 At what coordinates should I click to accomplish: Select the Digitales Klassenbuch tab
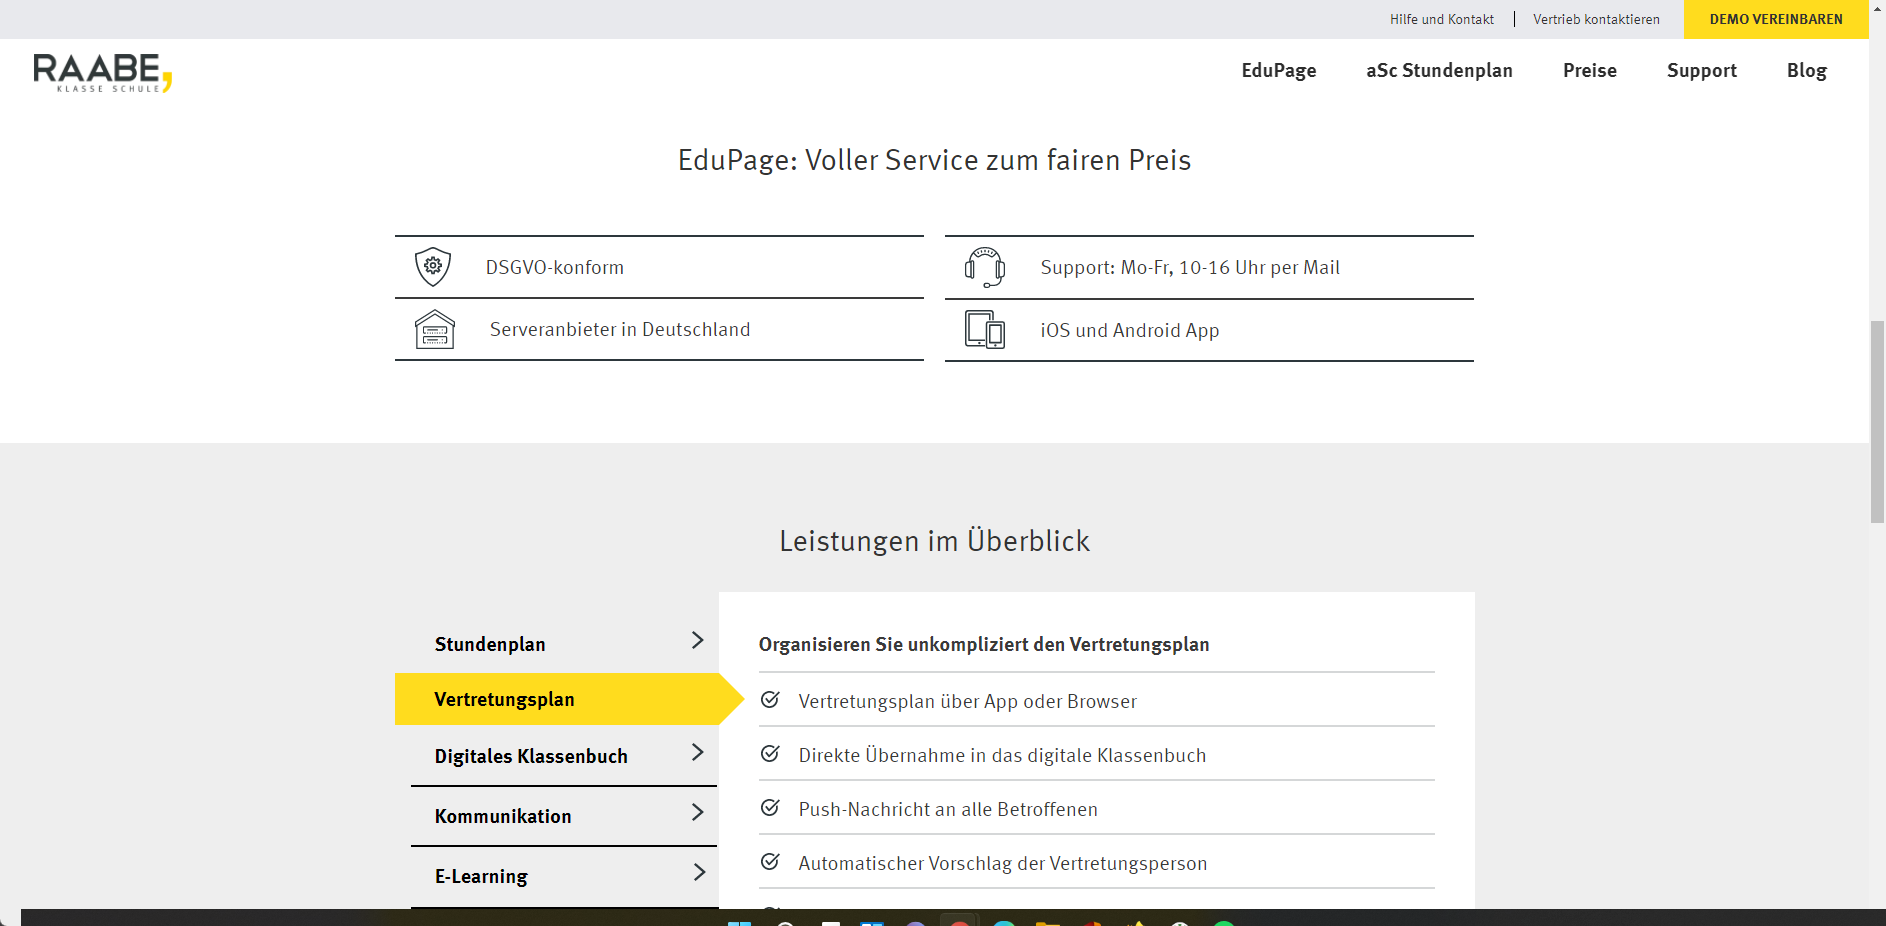coord(564,756)
